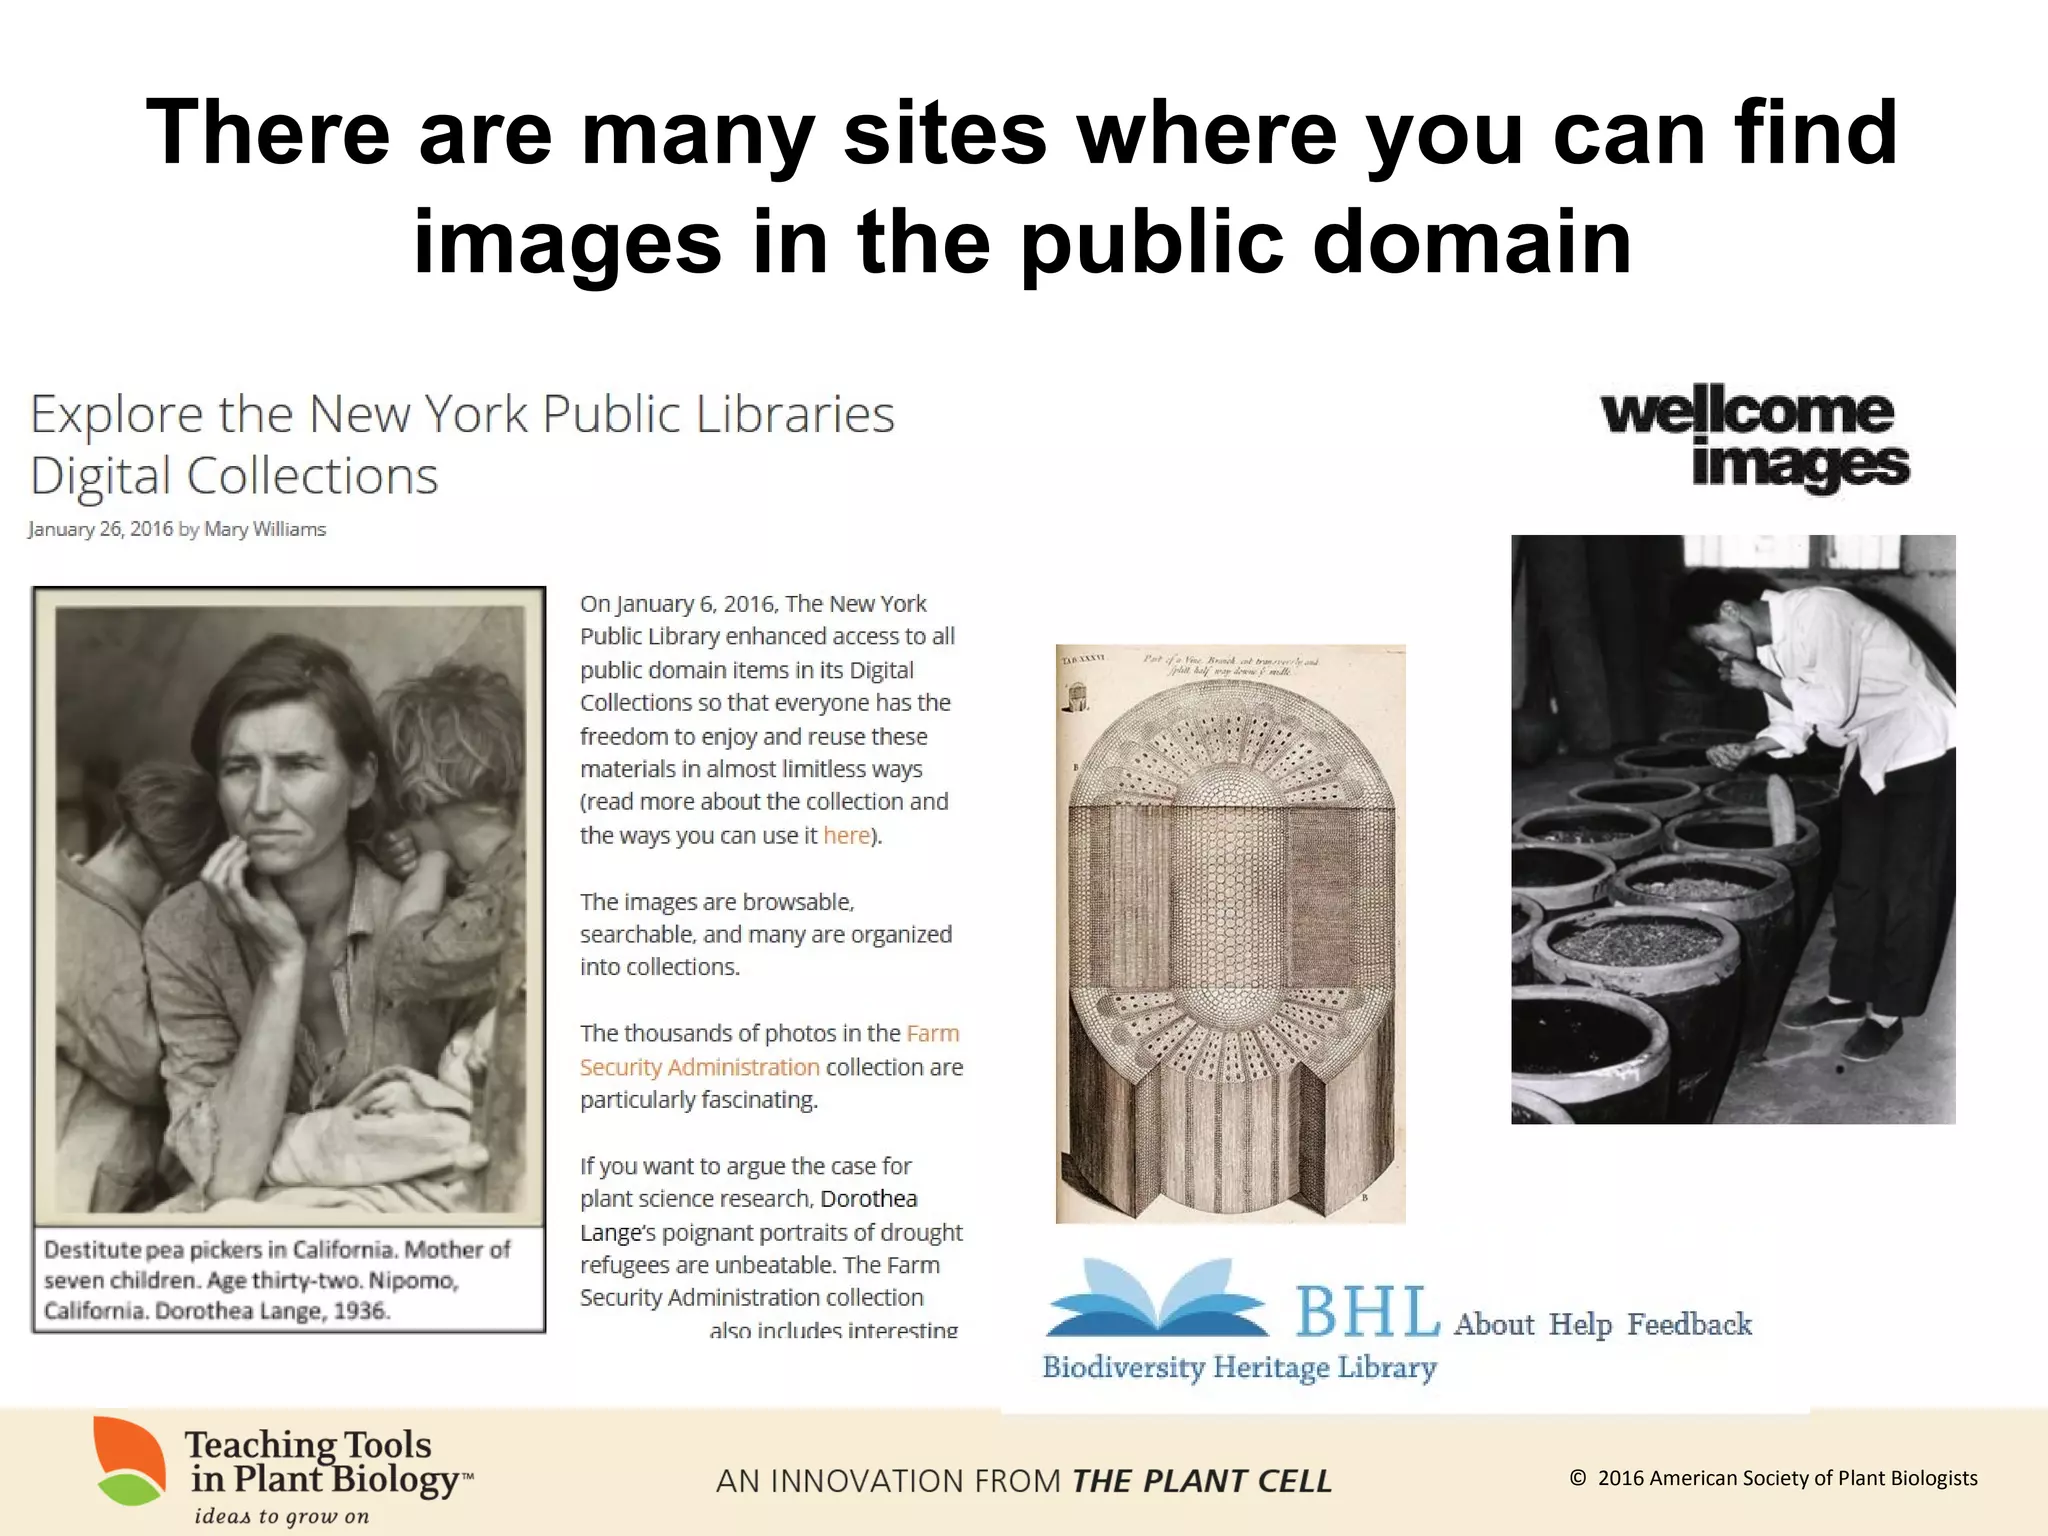This screenshot has height=1536, width=2048.
Task: Open the BHL 'About' link
Action: (1494, 1324)
